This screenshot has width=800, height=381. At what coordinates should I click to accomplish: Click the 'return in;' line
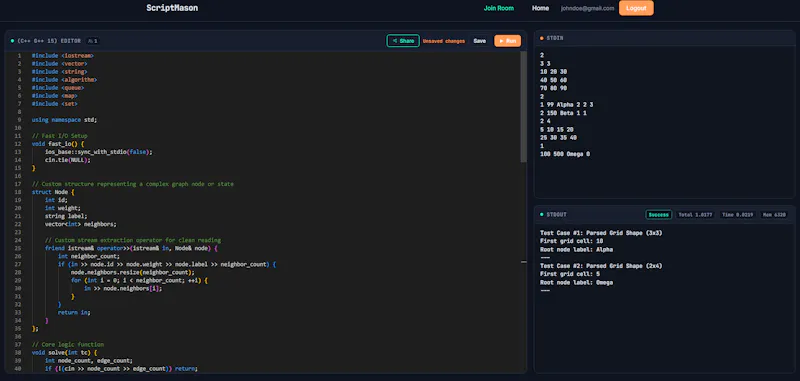pyautogui.click(x=74, y=312)
